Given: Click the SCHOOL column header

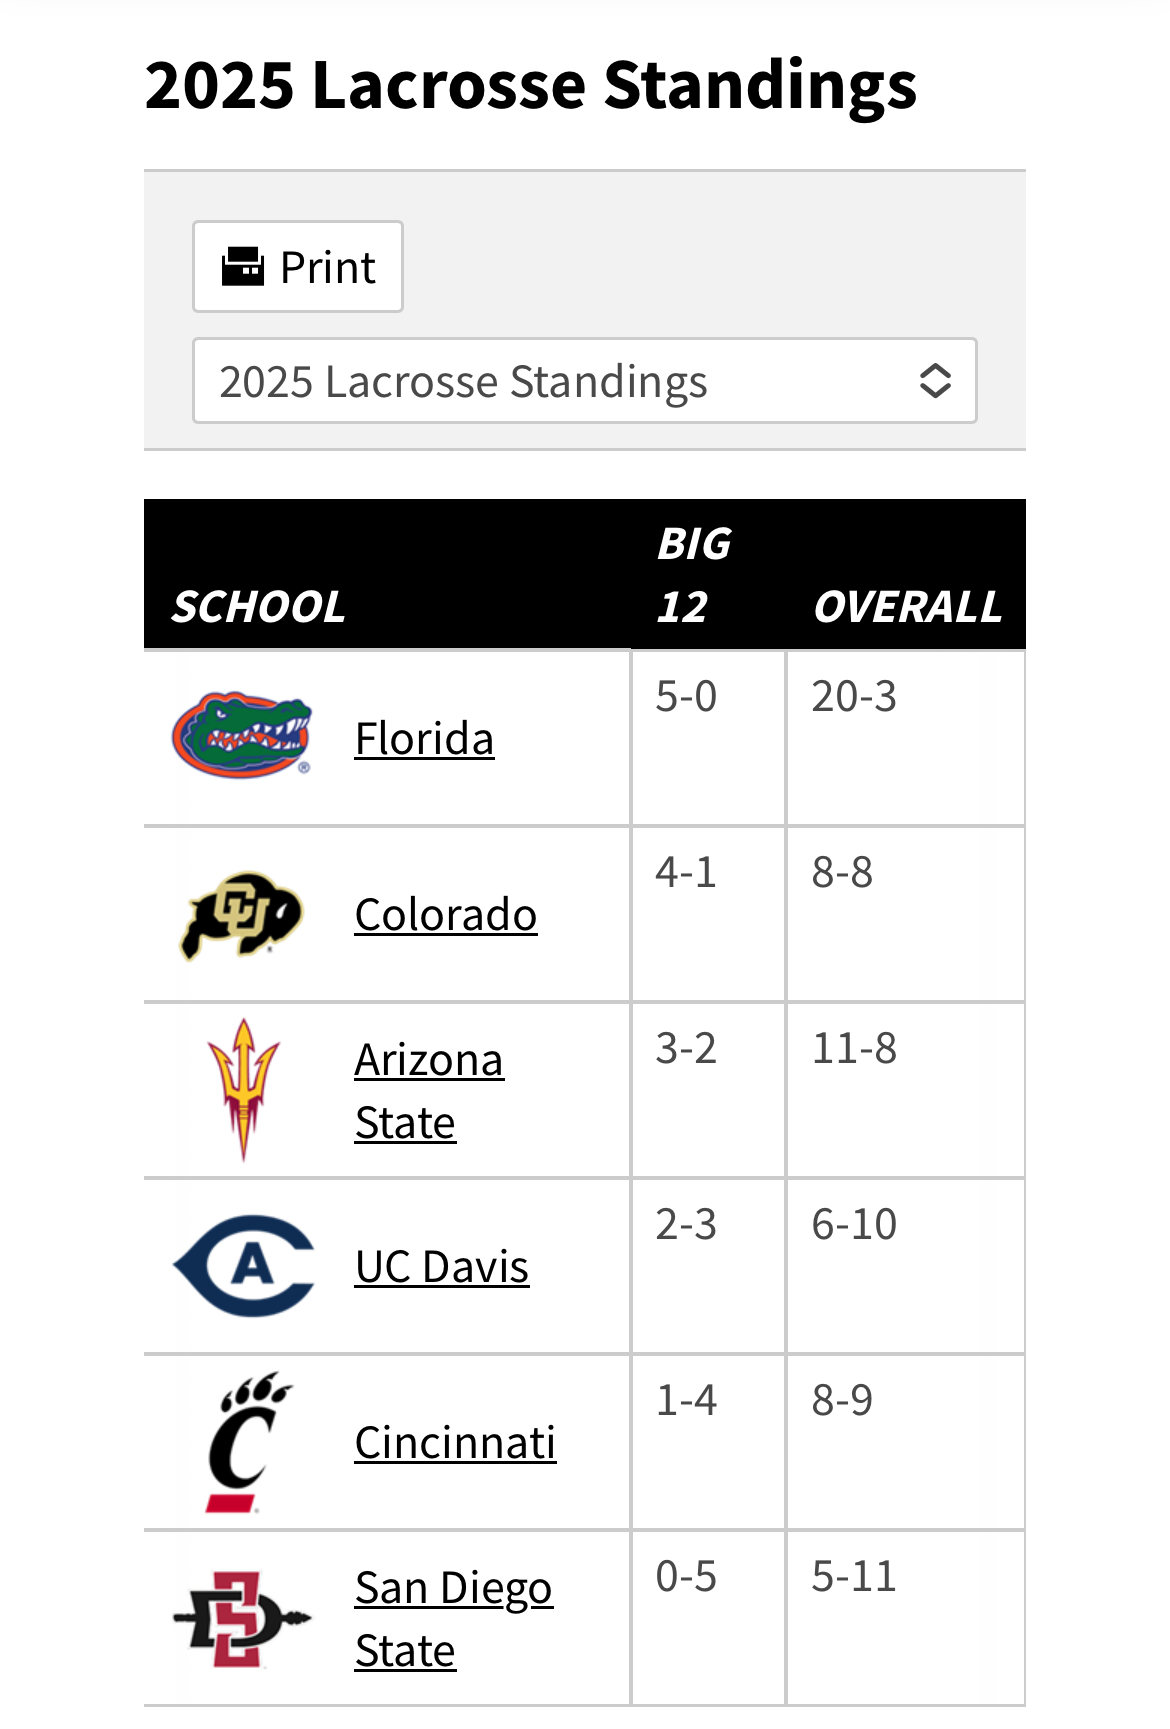Looking at the screenshot, I should click(x=259, y=607).
